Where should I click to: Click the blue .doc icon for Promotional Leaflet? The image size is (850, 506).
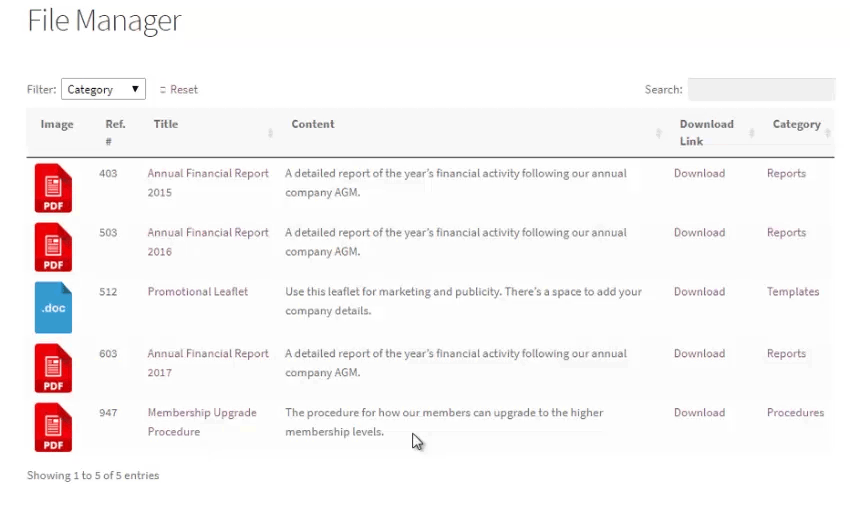click(53, 307)
